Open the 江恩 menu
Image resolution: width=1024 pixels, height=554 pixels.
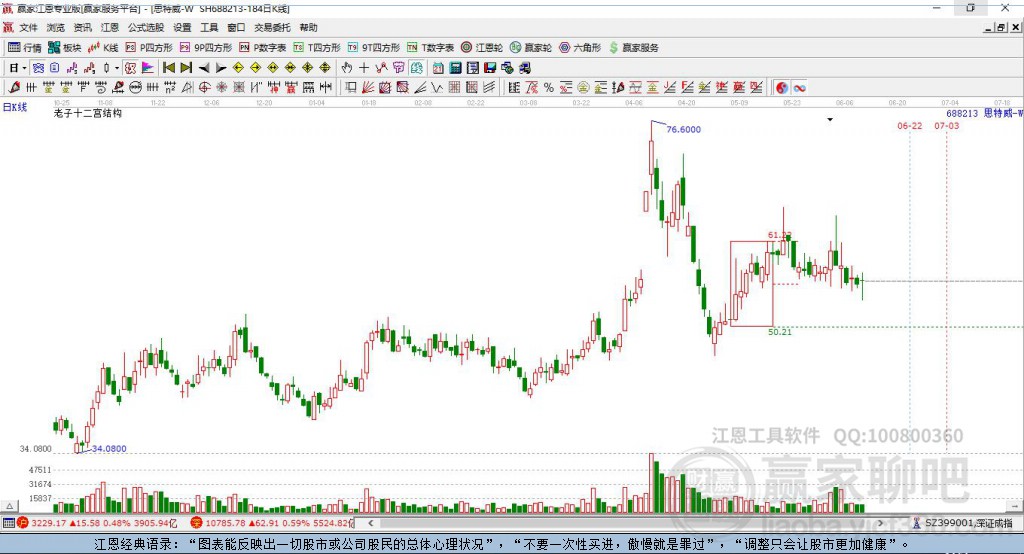[x=110, y=27]
